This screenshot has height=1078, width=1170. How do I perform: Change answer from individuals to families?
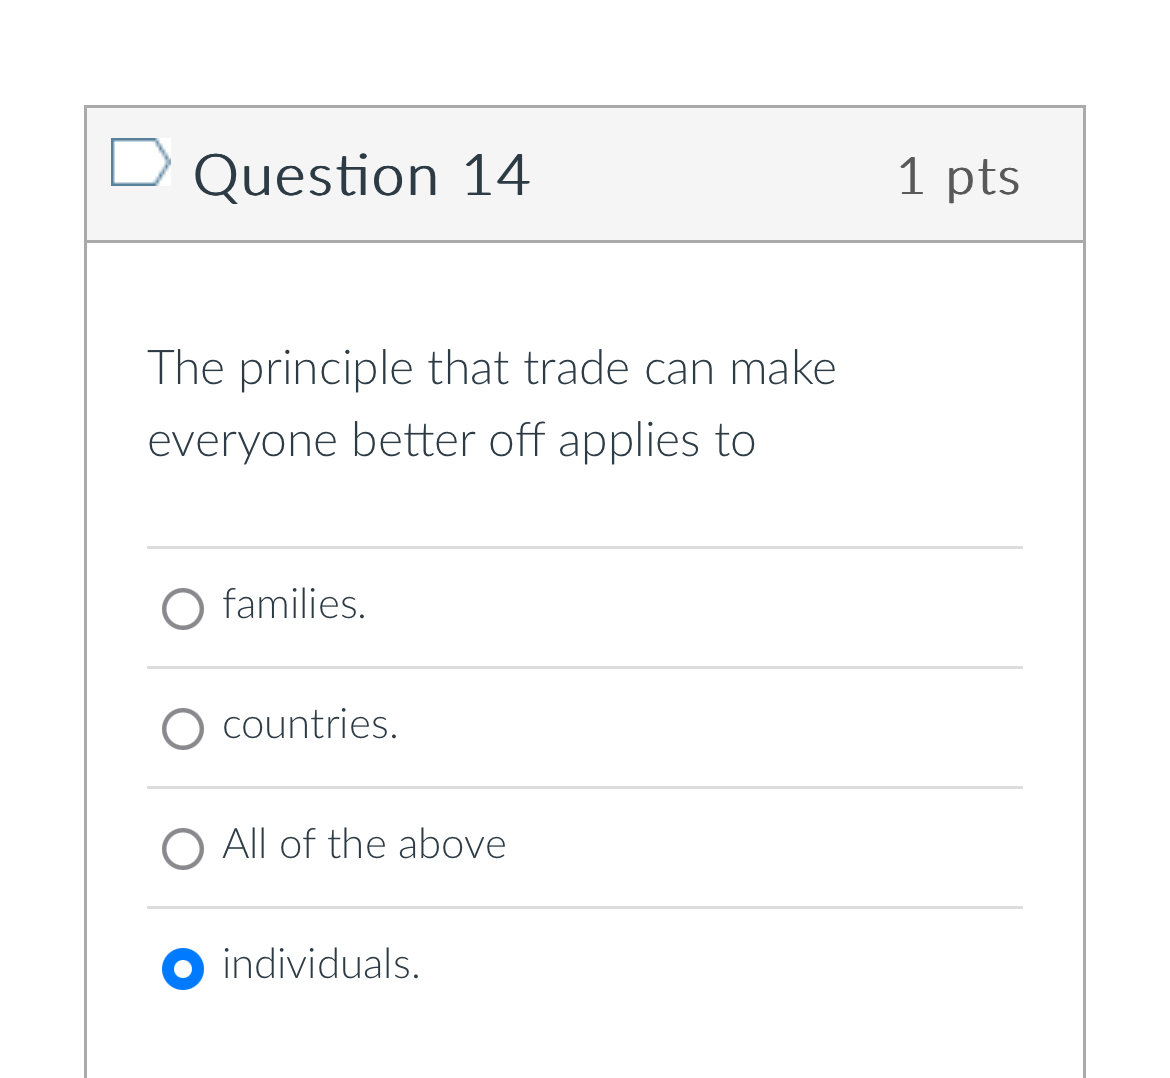183,609
